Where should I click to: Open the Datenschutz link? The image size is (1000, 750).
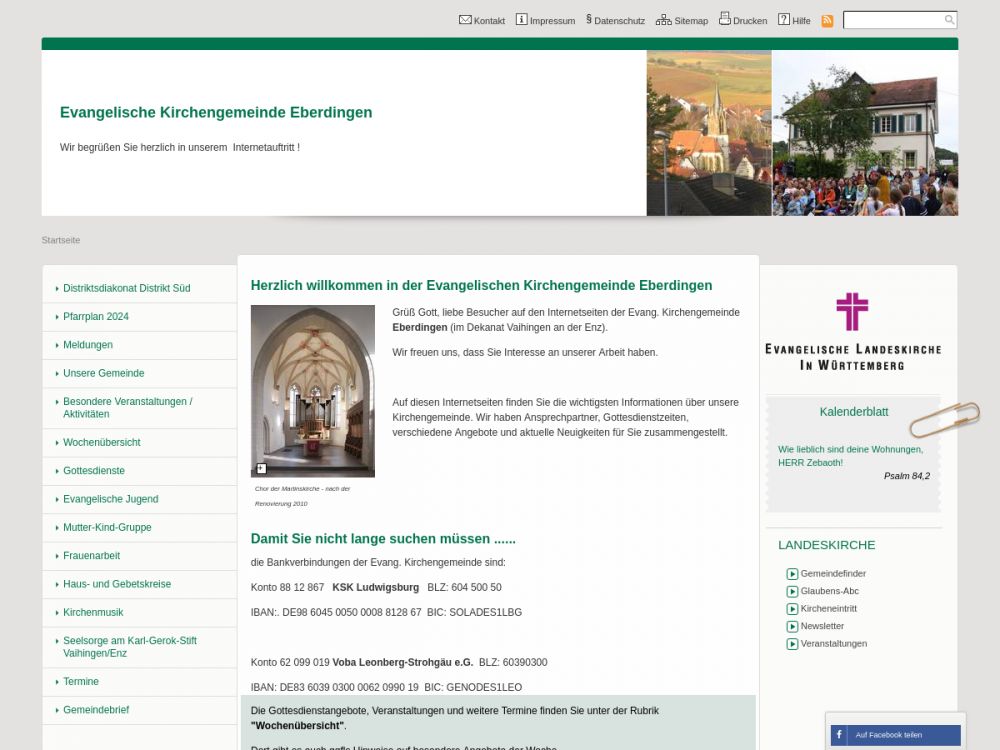618,21
